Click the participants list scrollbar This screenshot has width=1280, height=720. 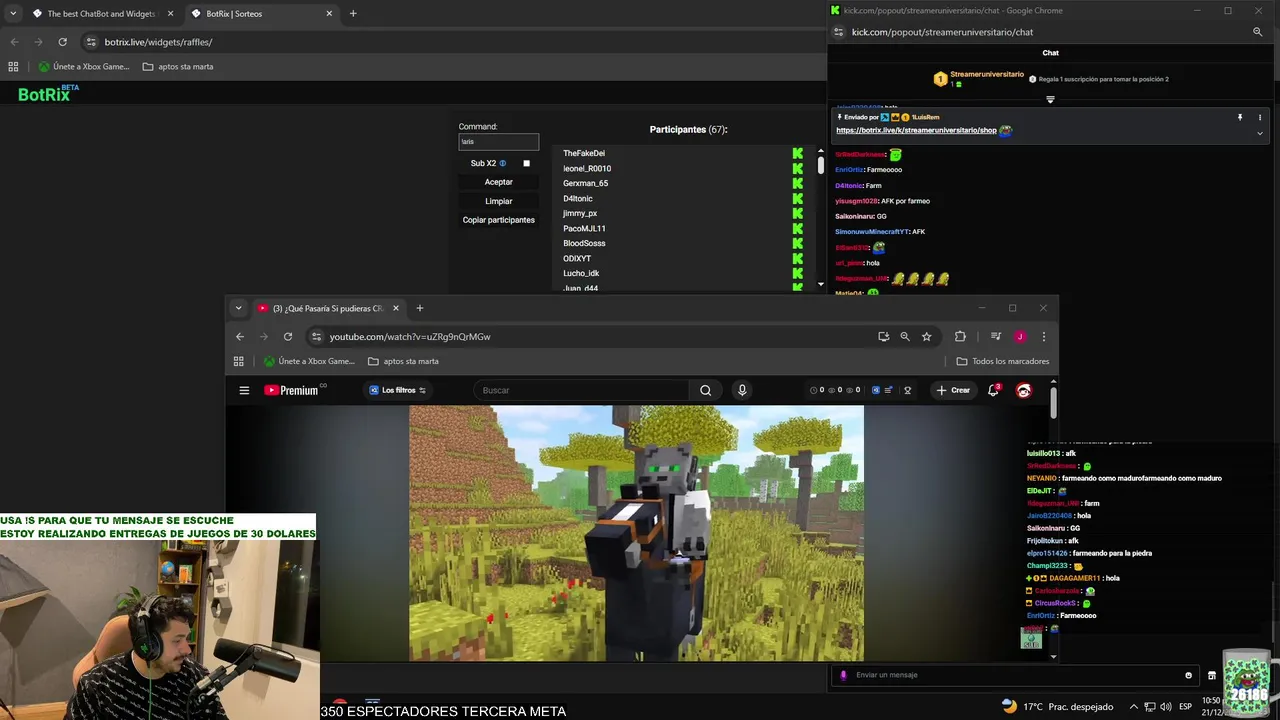[821, 165]
